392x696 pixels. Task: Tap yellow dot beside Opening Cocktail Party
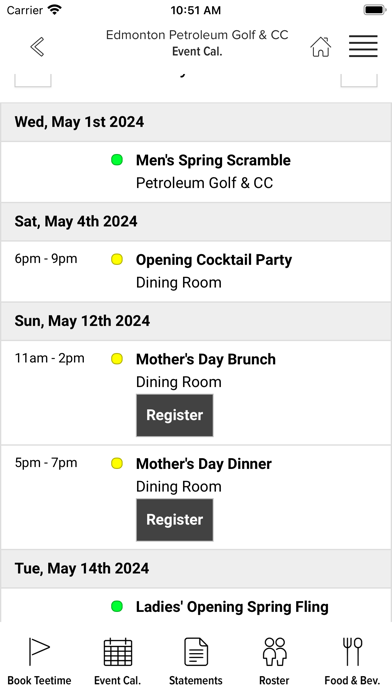117,259
